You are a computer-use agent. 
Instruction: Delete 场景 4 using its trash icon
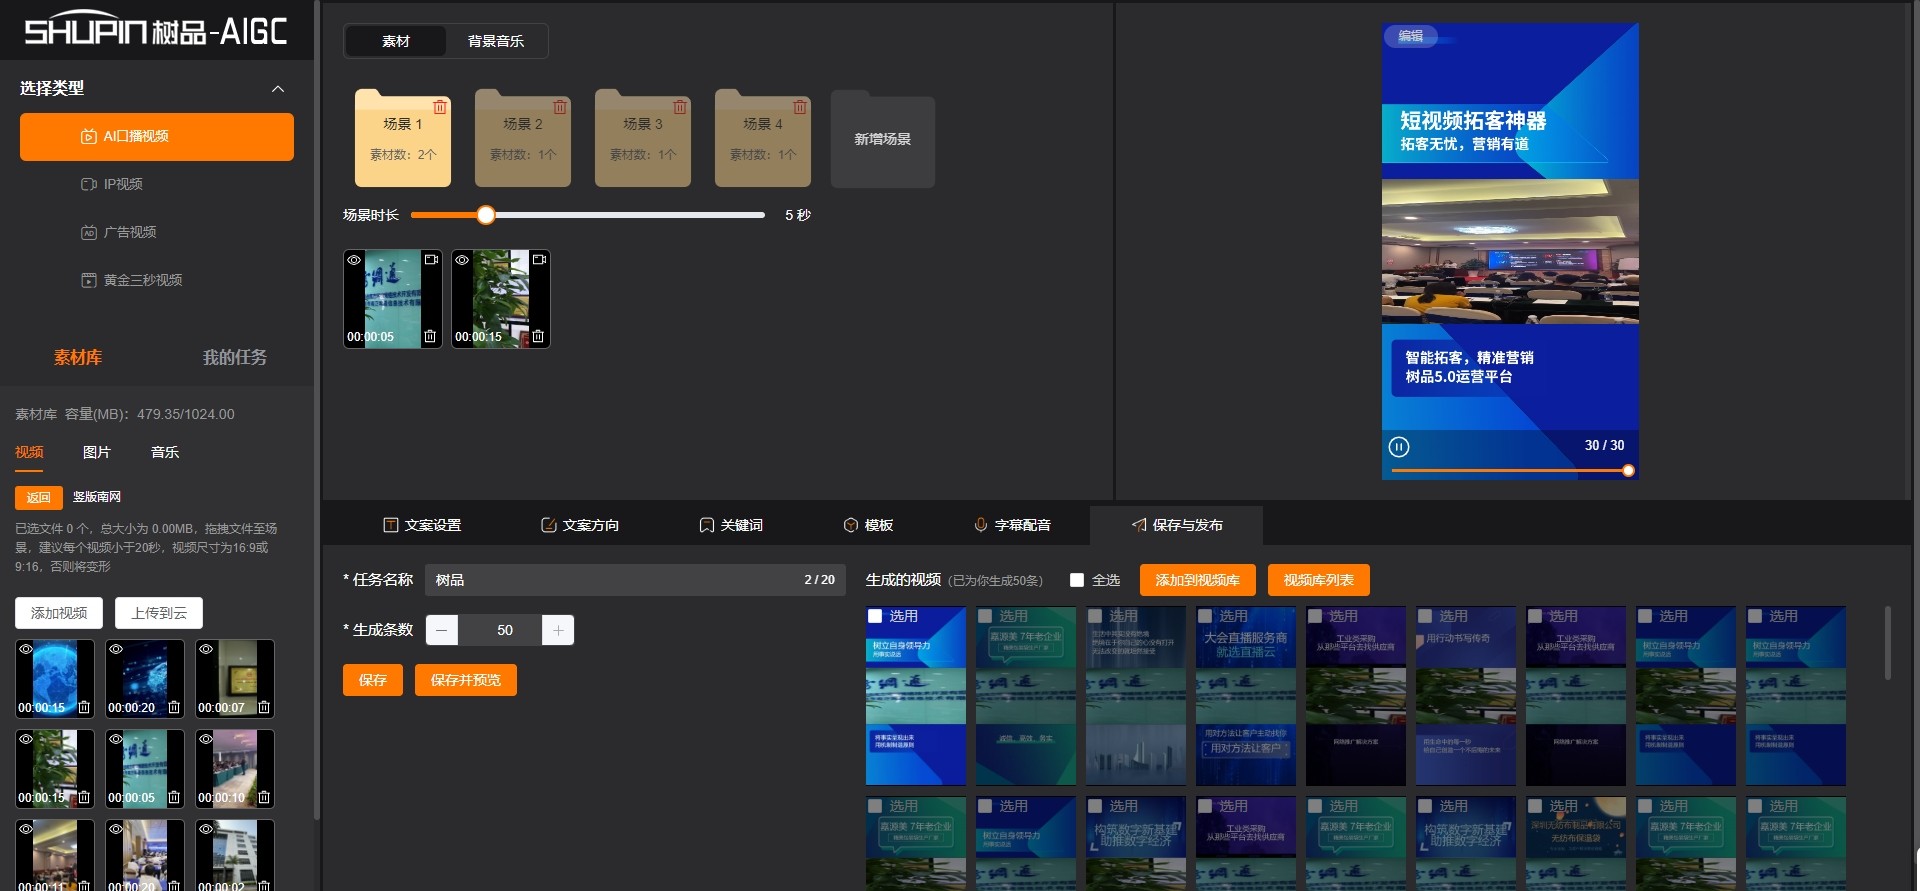pyautogui.click(x=800, y=107)
